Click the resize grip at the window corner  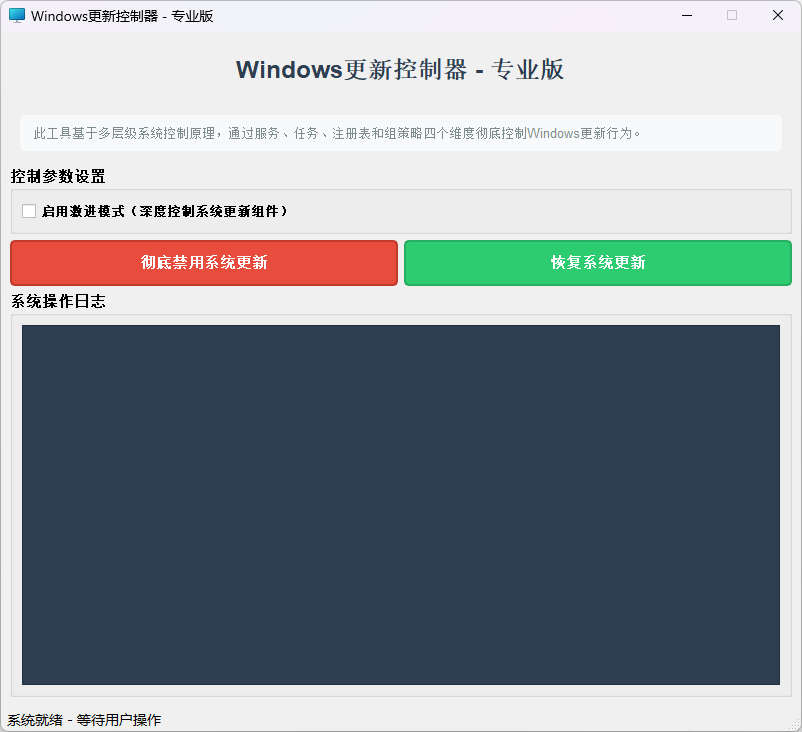[x=795, y=724]
